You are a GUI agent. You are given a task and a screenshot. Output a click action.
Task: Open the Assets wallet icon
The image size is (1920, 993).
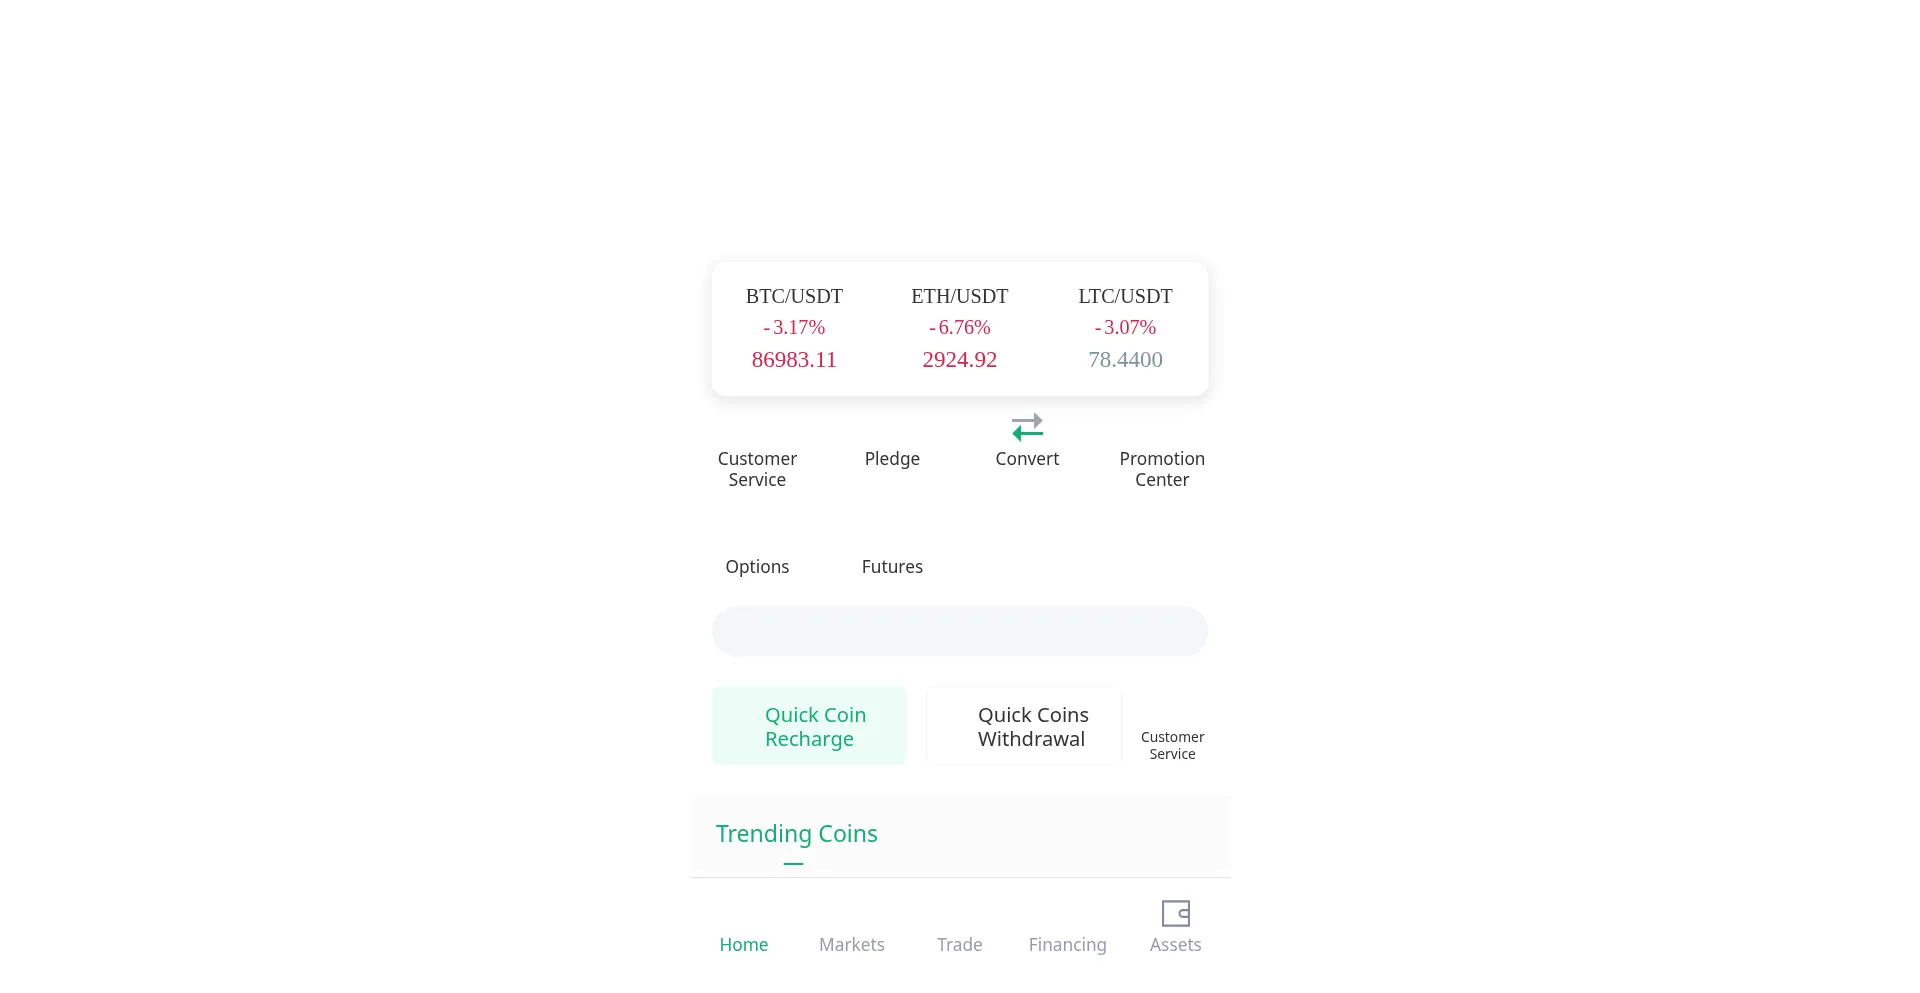click(x=1175, y=913)
